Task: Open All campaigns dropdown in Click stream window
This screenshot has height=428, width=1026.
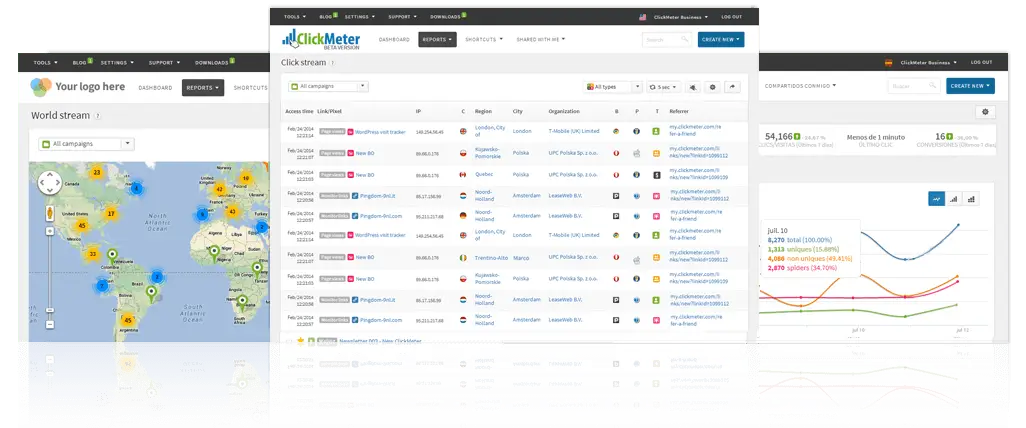Action: coord(328,86)
